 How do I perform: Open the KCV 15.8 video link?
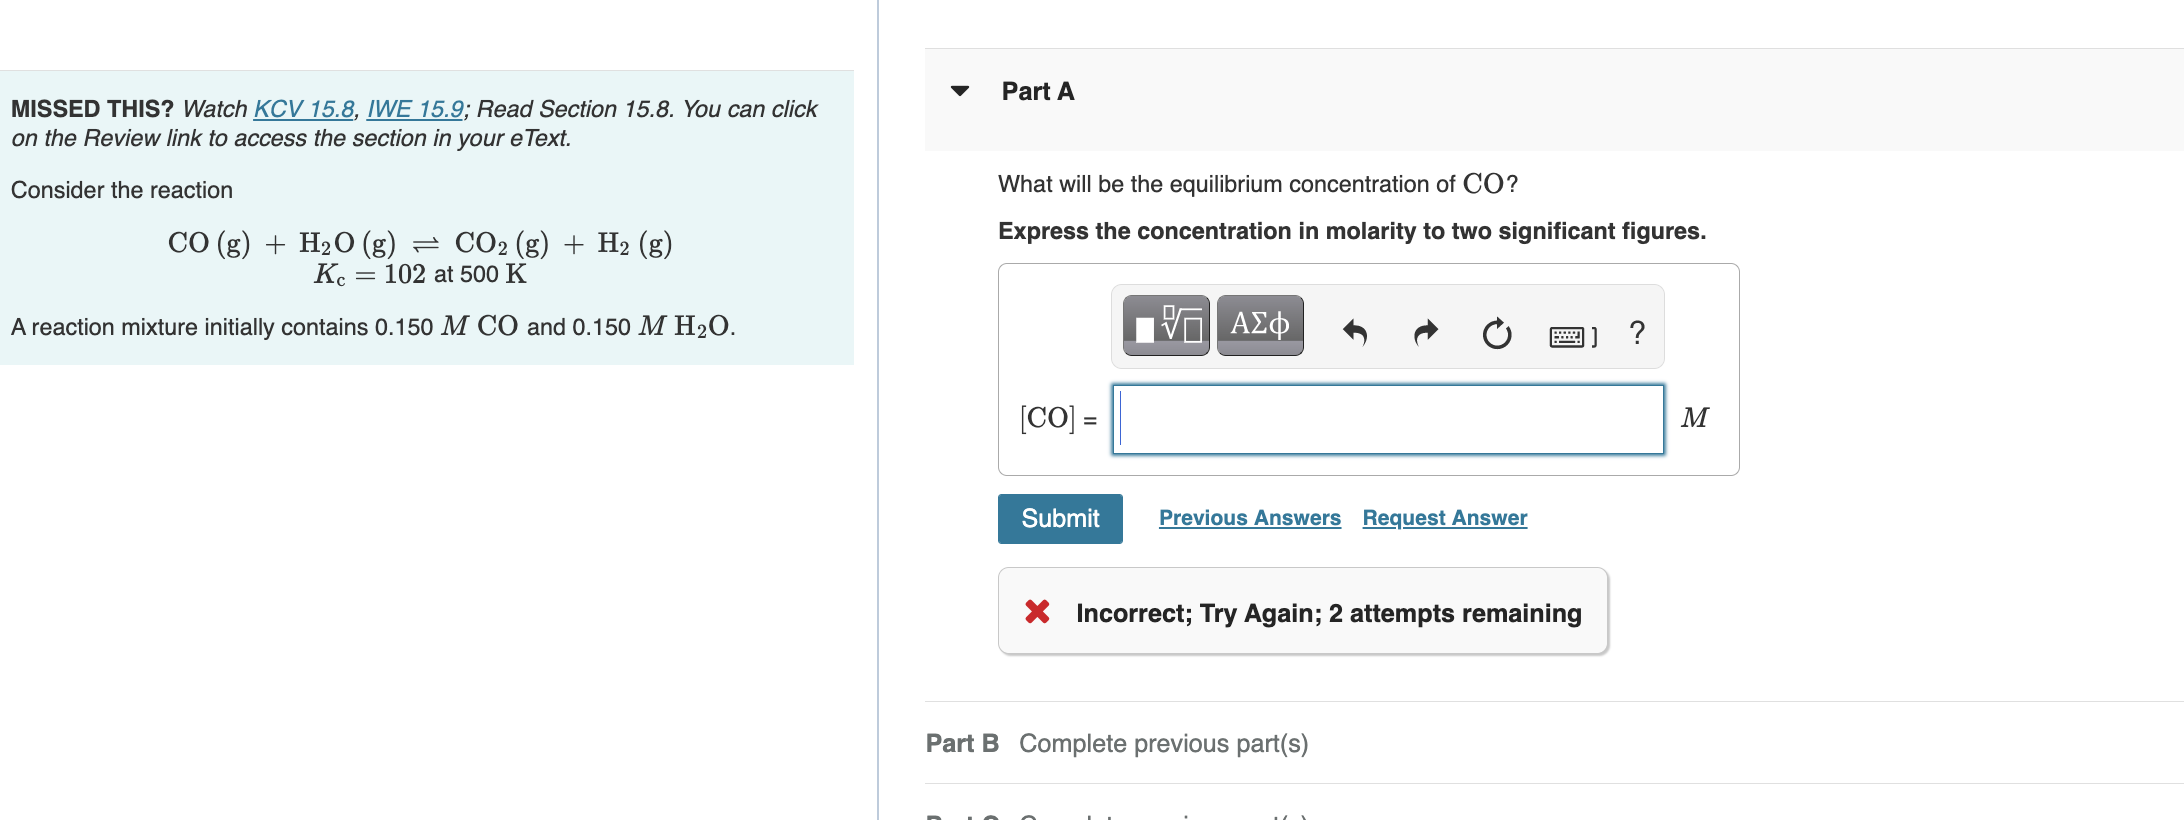coord(303,108)
